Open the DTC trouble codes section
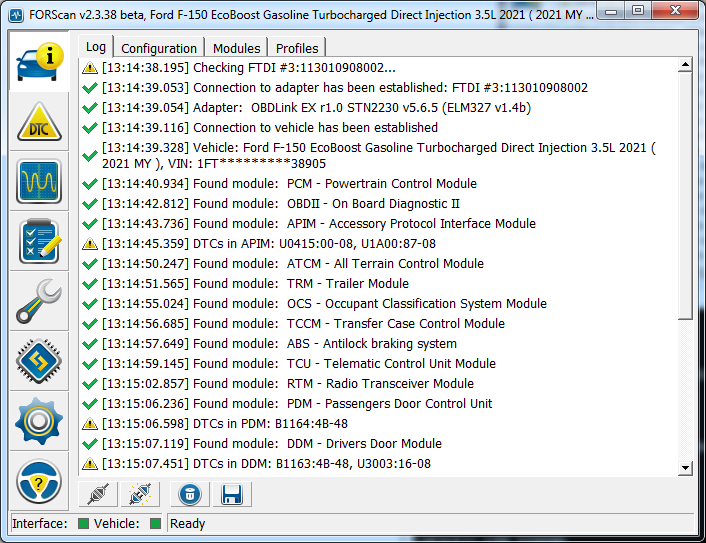Viewport: 706px width, 543px height. click(39, 122)
